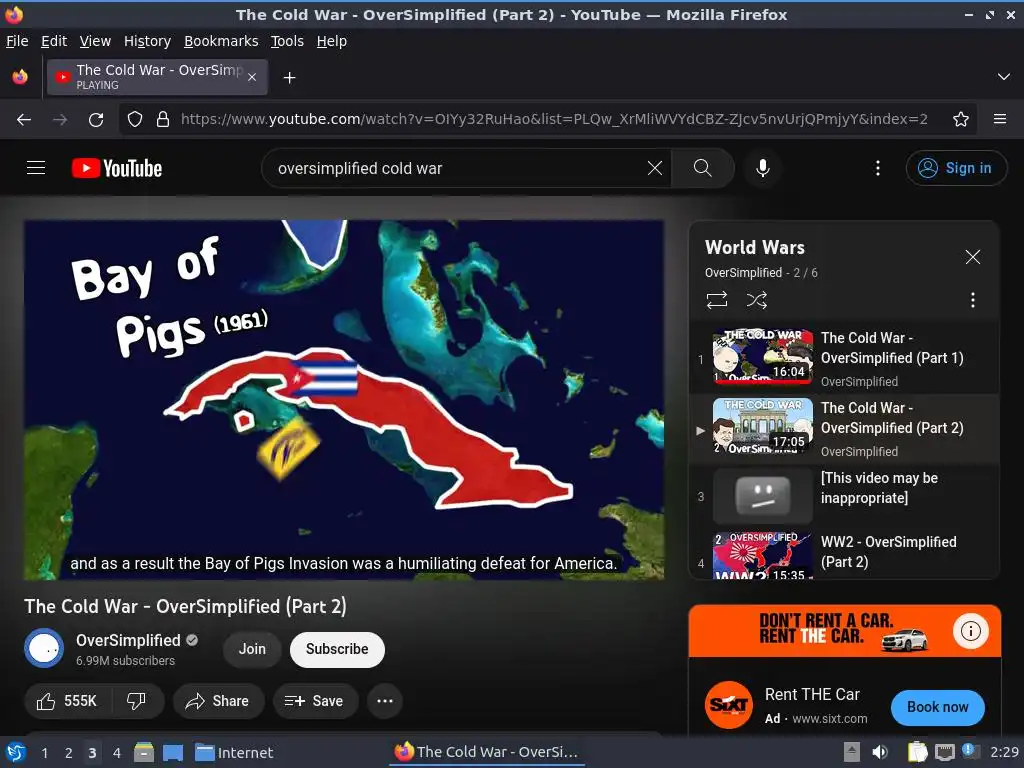Image resolution: width=1024 pixels, height=768 pixels.
Task: Open the file manager taskbar icon
Action: (x=144, y=753)
